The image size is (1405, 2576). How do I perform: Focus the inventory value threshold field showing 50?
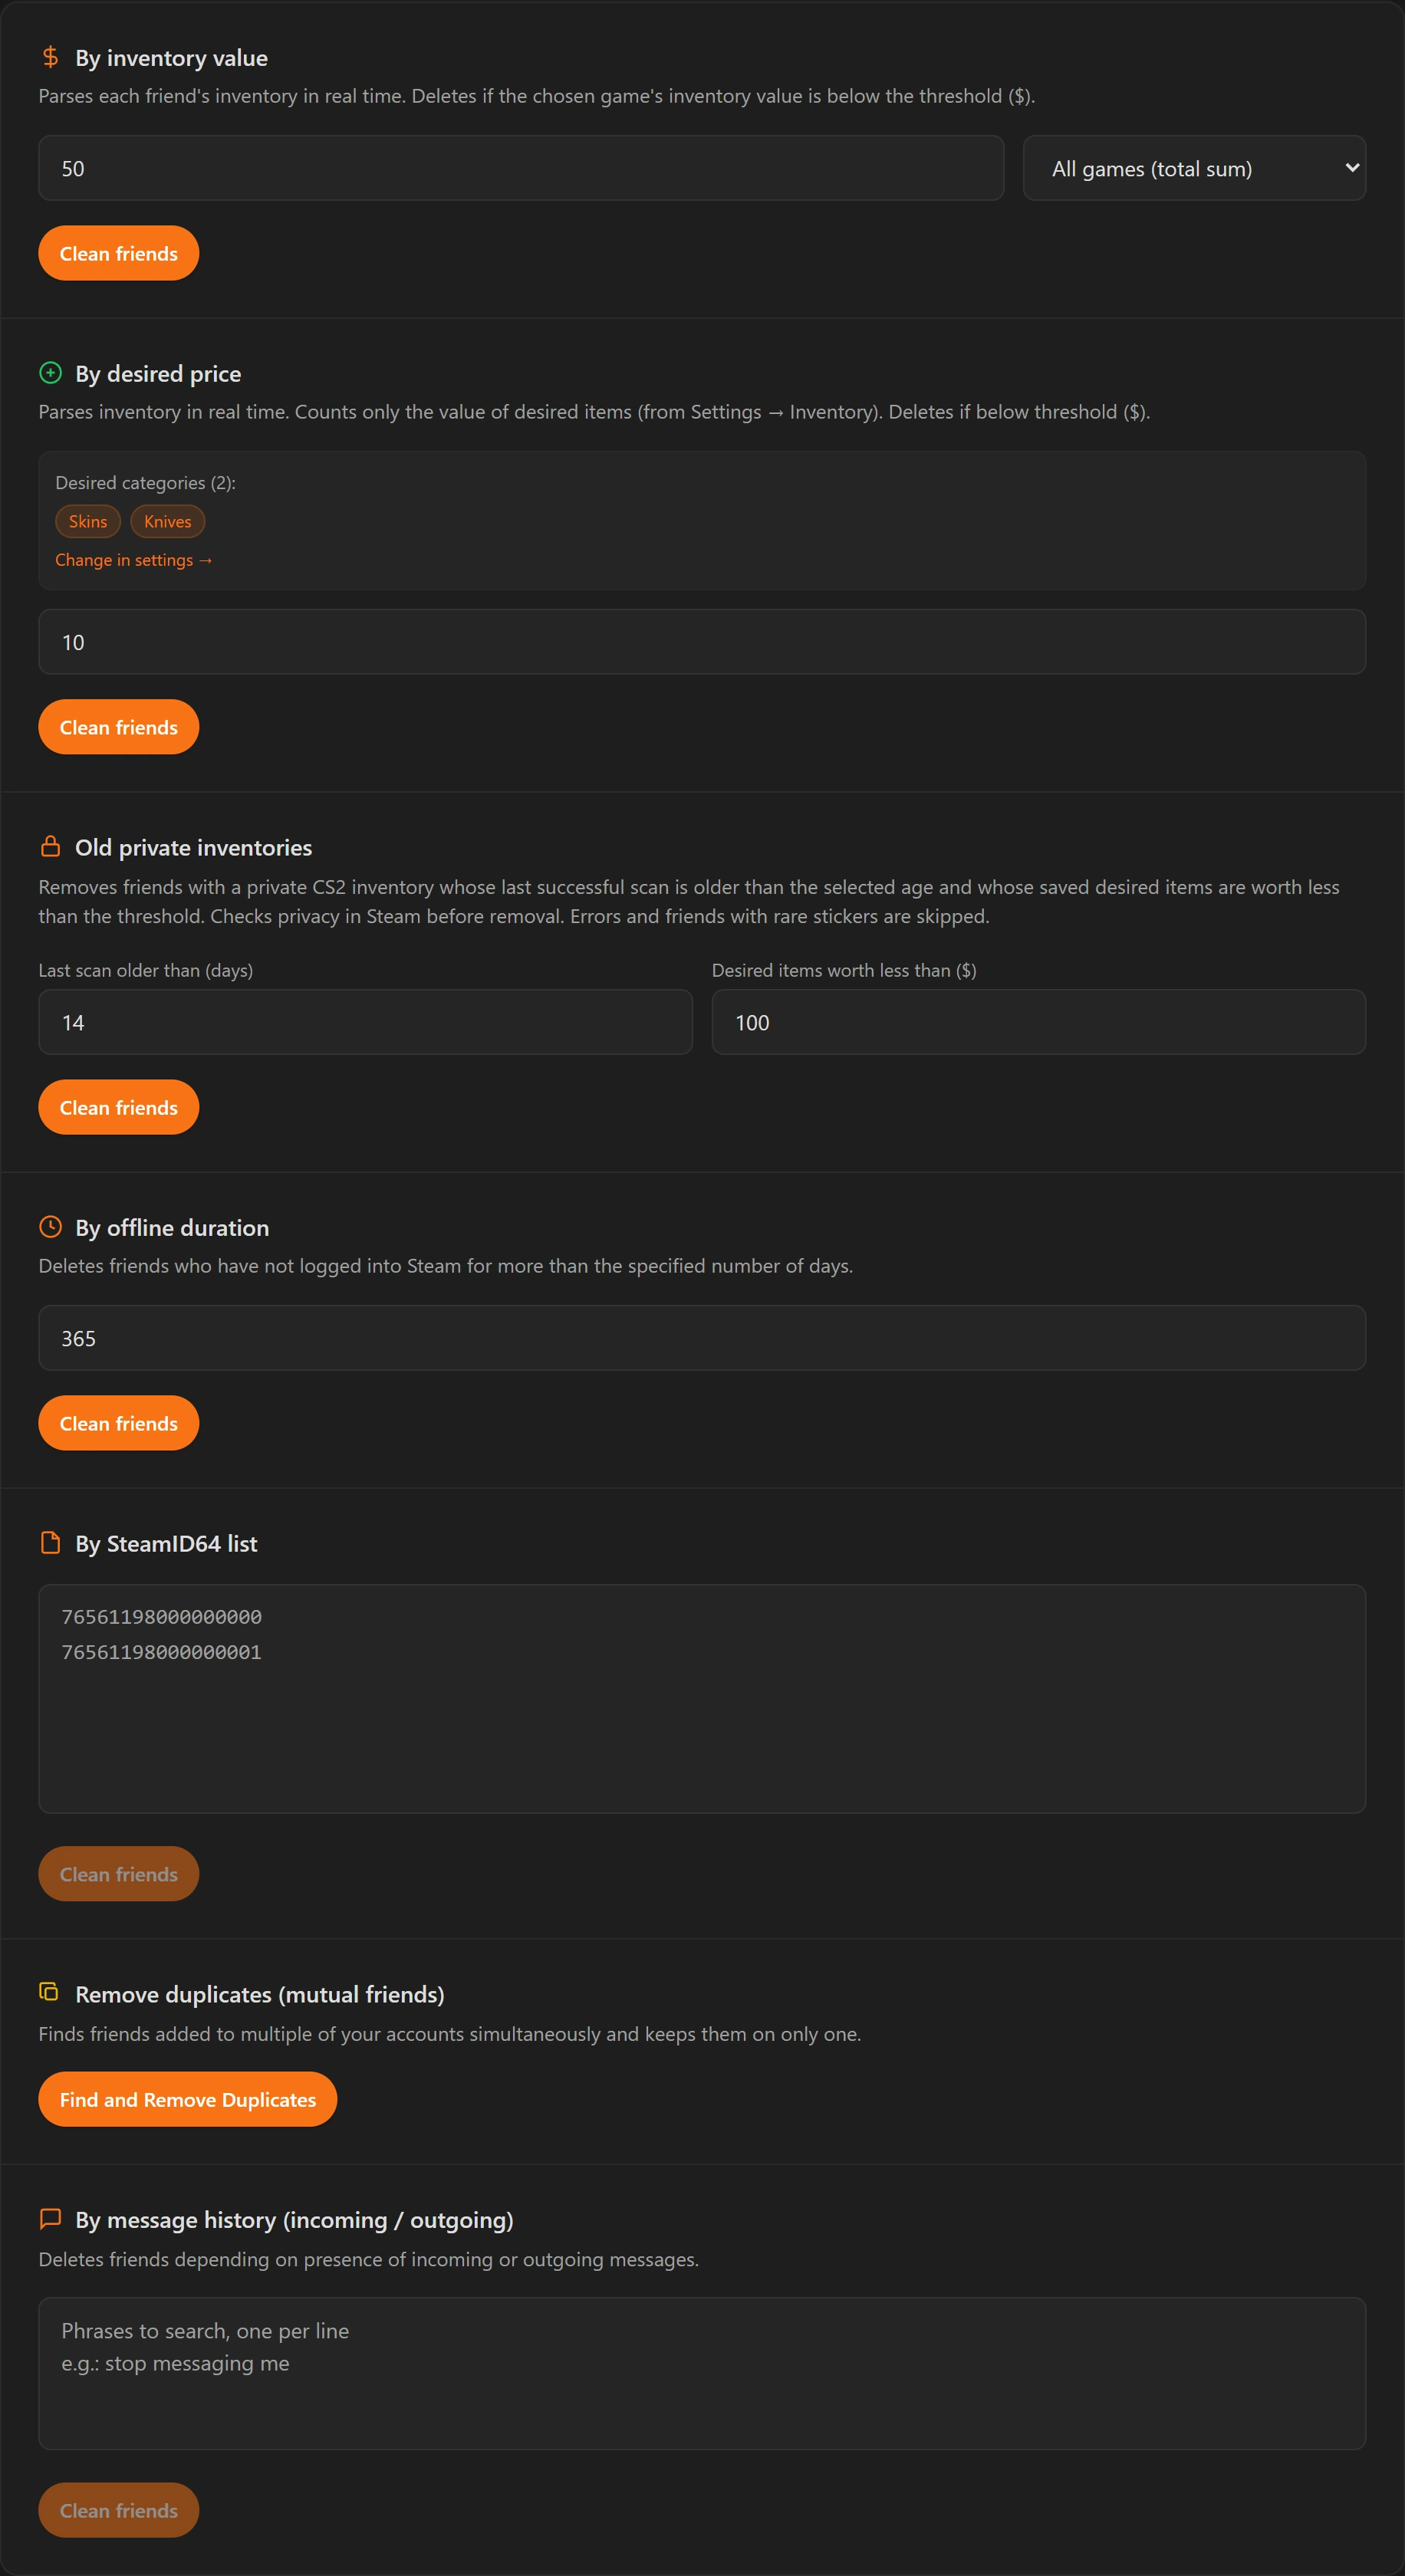521,168
